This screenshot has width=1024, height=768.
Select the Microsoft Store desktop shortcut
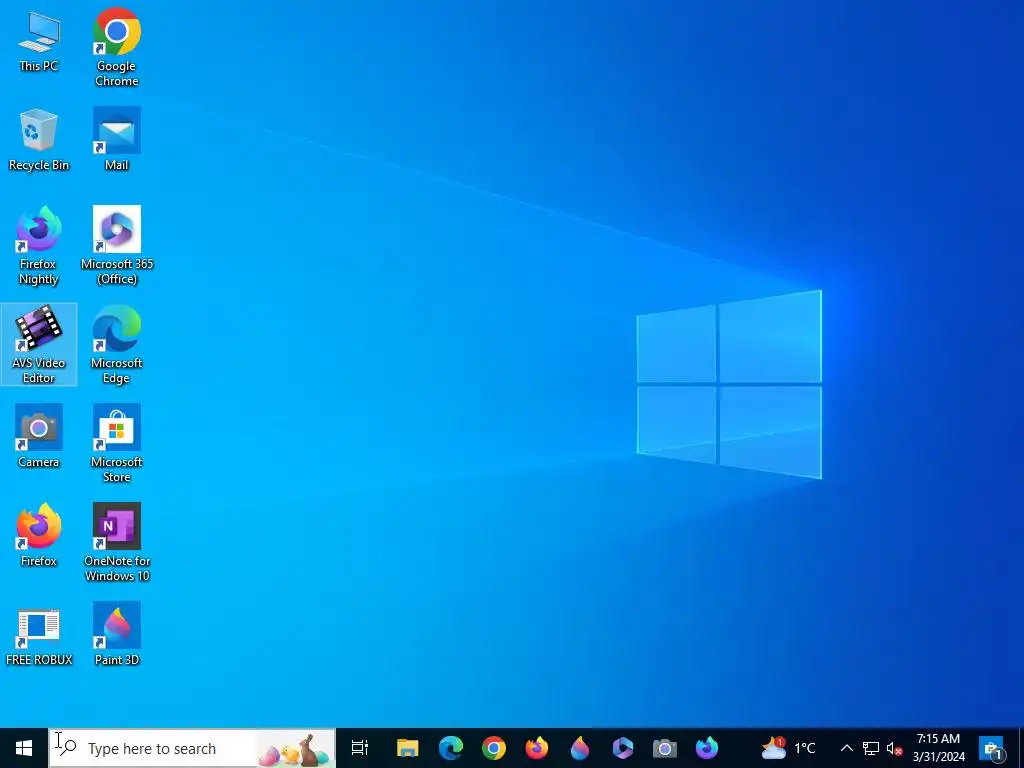pos(117,444)
